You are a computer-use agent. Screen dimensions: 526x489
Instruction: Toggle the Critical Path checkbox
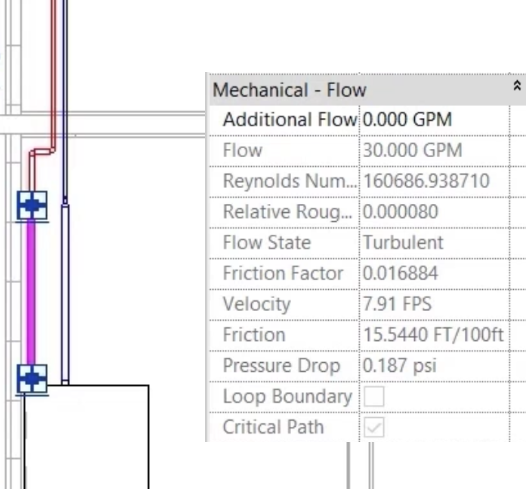(374, 427)
